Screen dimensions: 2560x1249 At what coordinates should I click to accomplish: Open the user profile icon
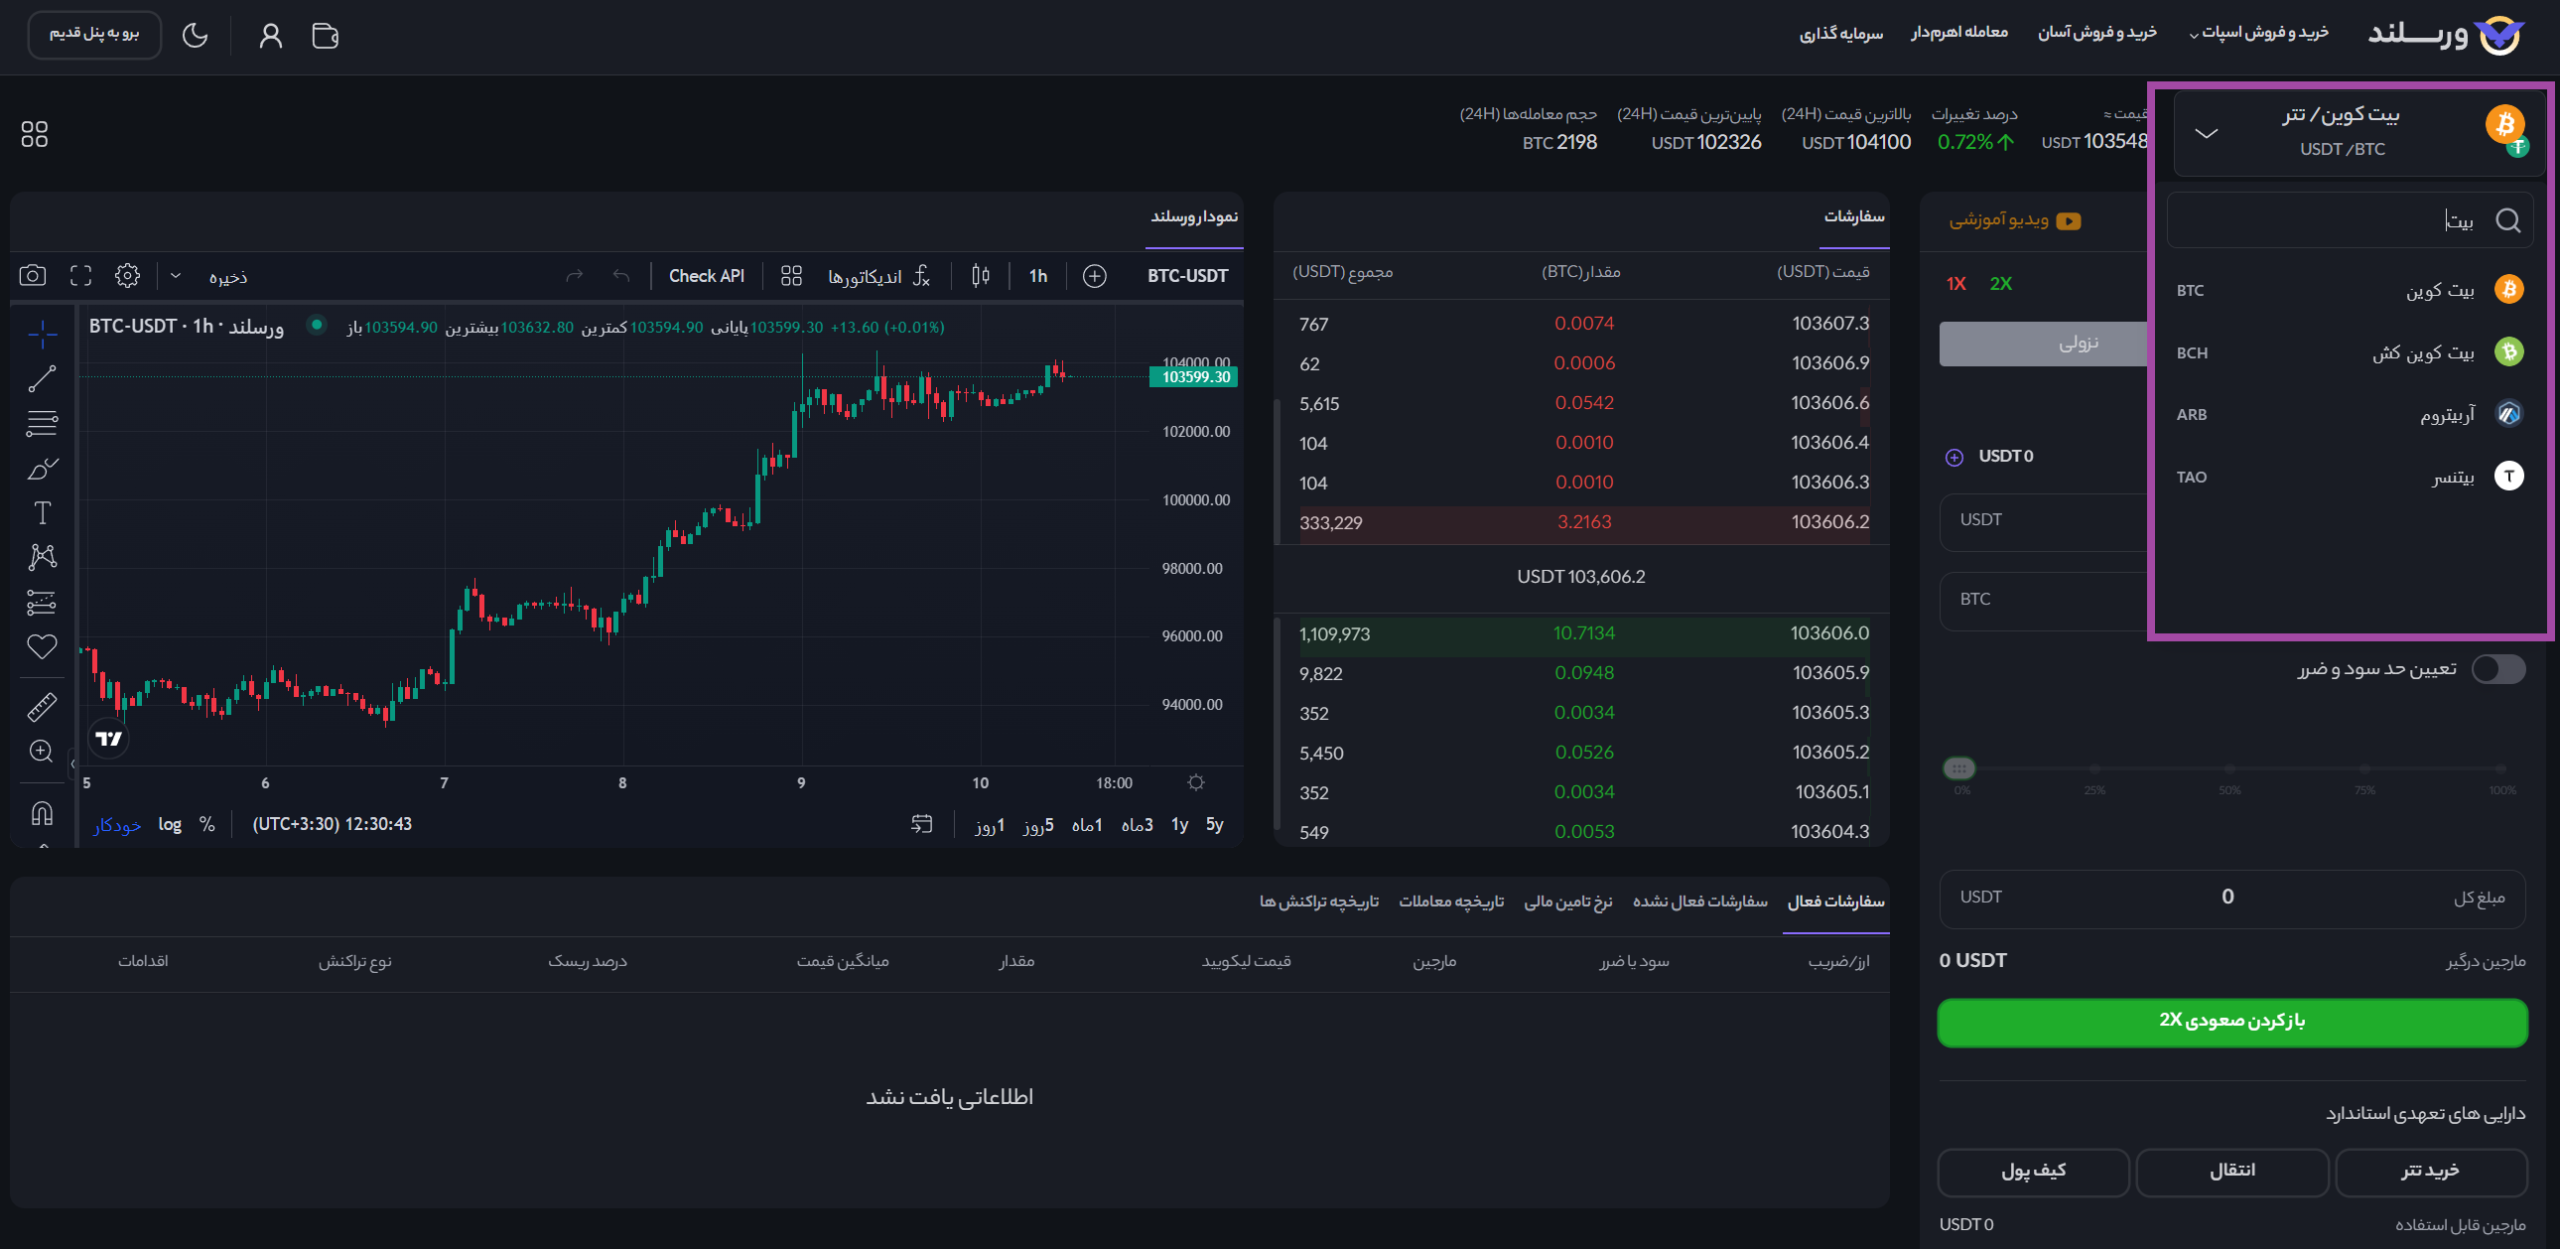[x=270, y=36]
